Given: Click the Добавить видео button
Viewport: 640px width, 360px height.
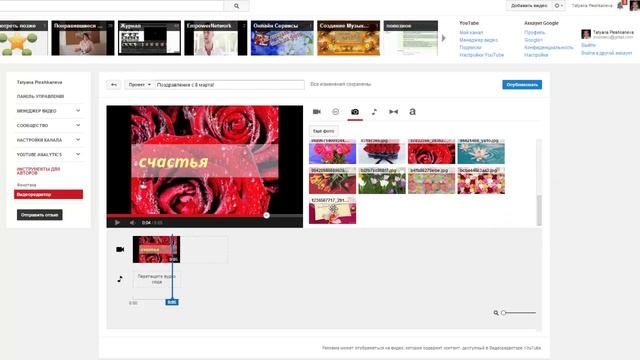Looking at the screenshot, I should (x=529, y=5).
